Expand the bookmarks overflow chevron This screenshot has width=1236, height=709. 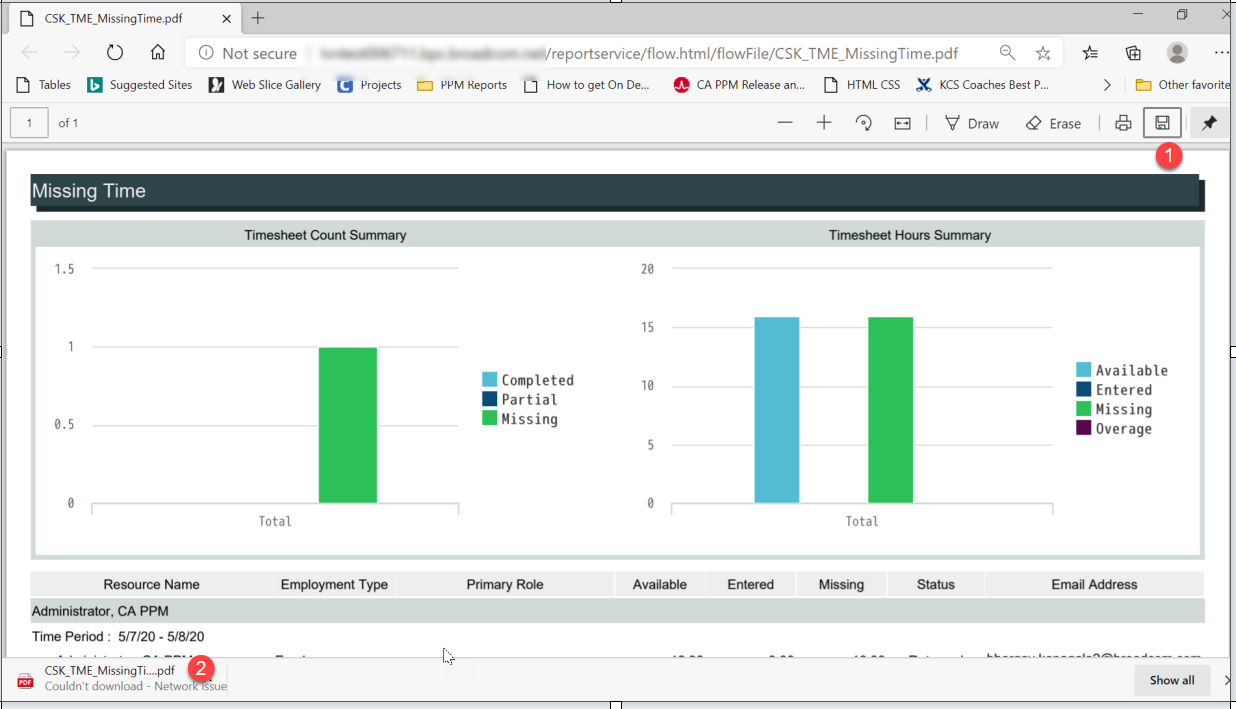1107,85
